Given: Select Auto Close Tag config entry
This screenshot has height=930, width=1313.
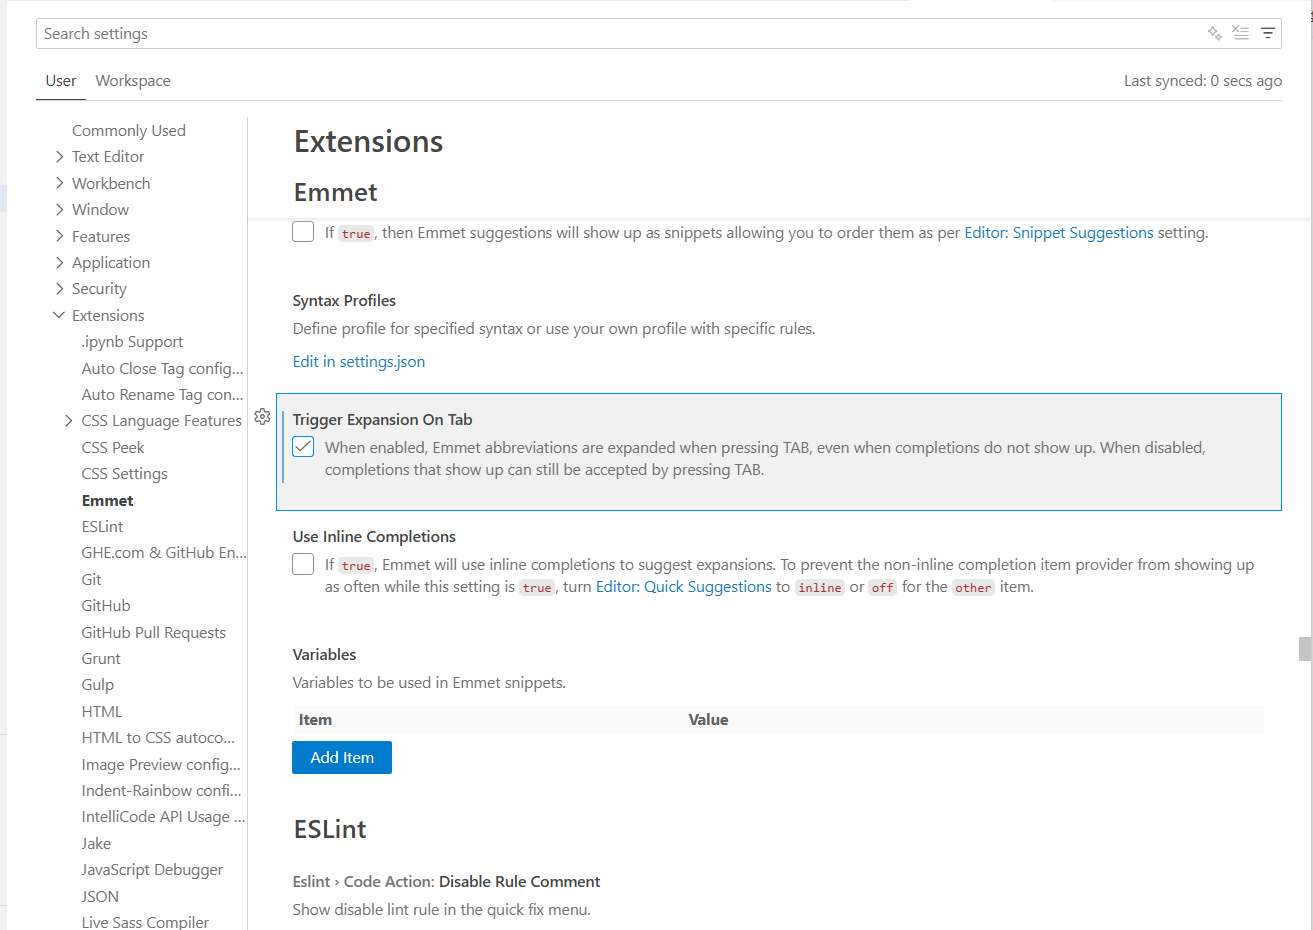Looking at the screenshot, I should click(x=162, y=368).
